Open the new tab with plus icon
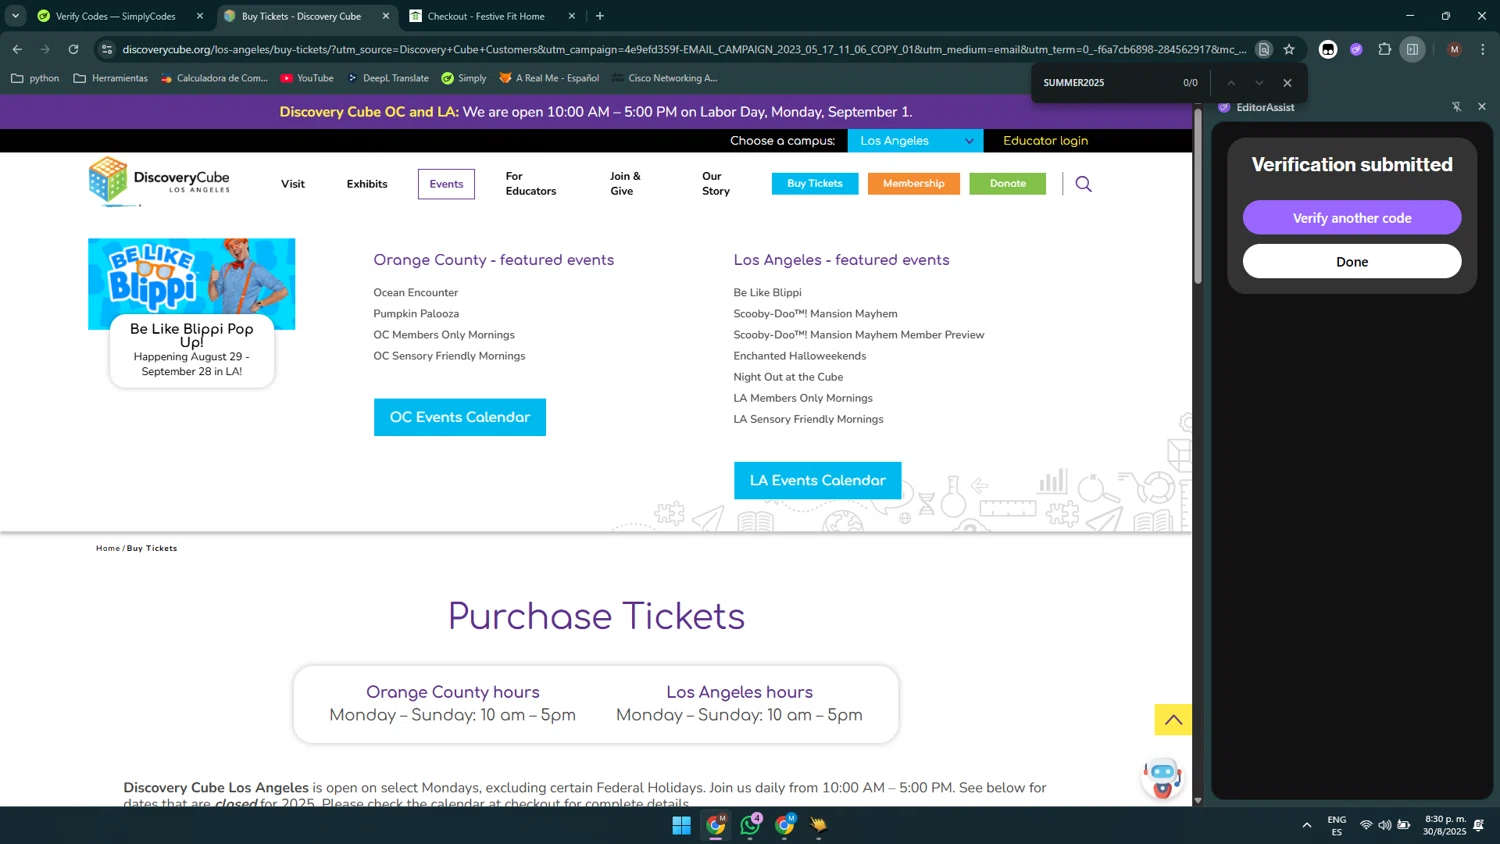 pyautogui.click(x=600, y=16)
